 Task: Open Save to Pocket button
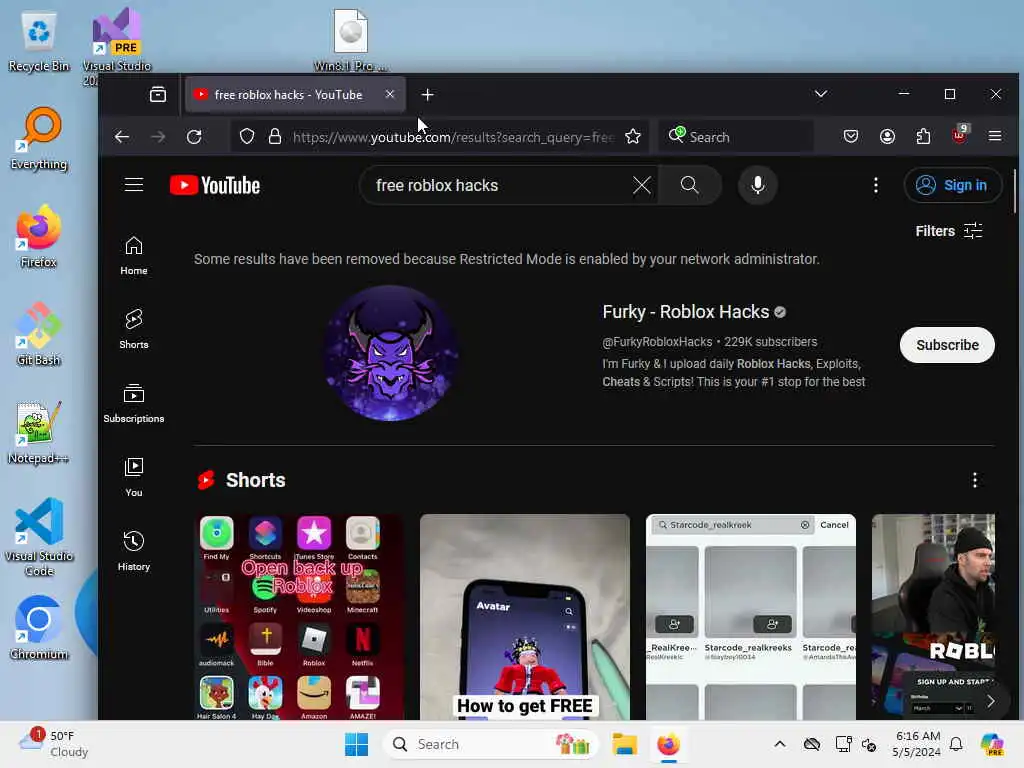pyautogui.click(x=851, y=136)
